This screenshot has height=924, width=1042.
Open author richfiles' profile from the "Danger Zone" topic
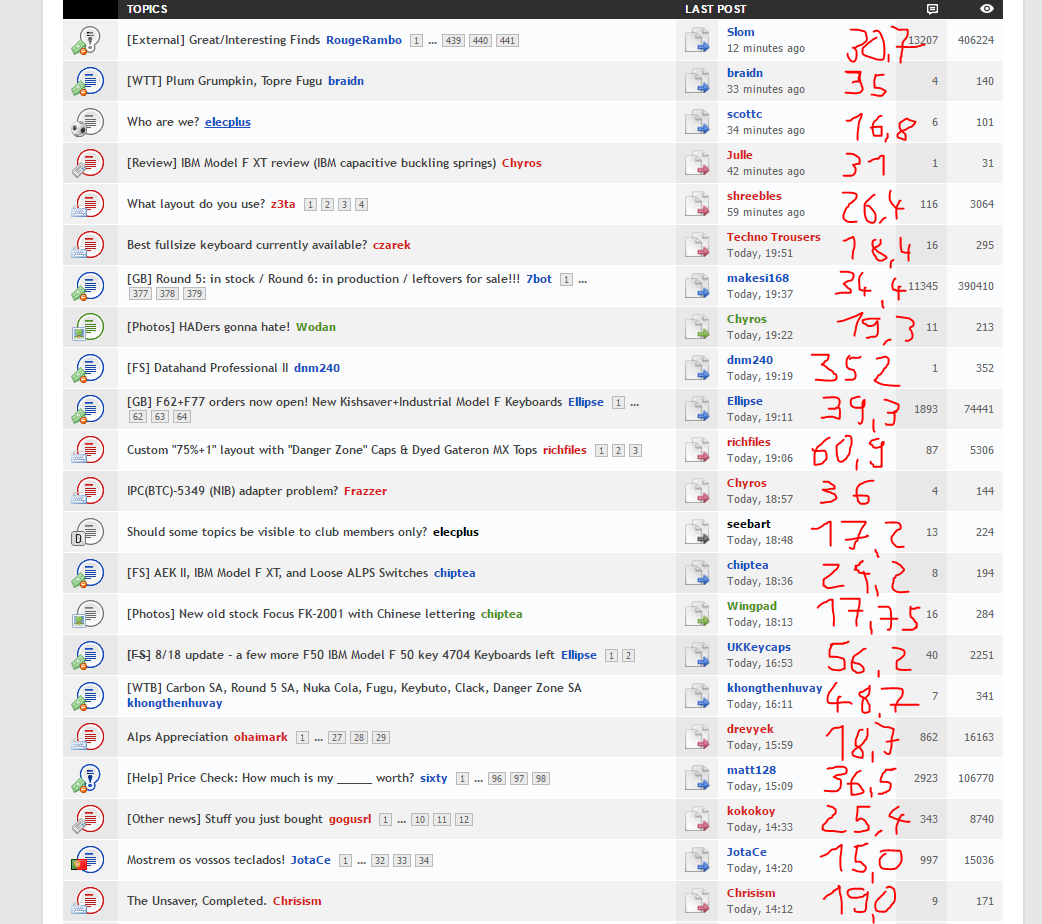point(564,450)
